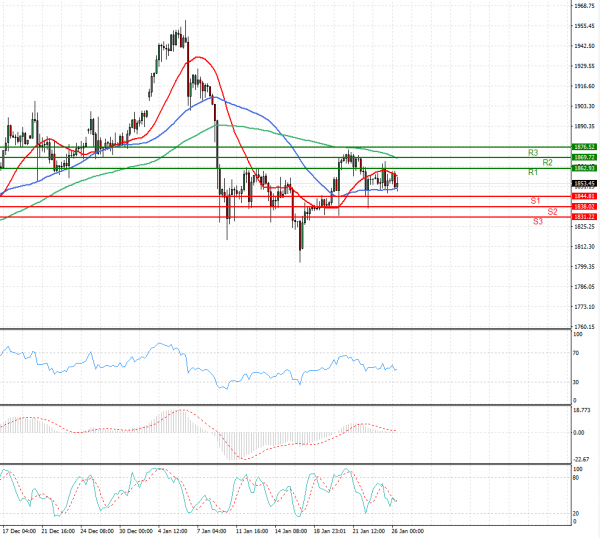The image size is (600, 538).
Task: Click the R3 resistance label
Action: pyautogui.click(x=533, y=153)
